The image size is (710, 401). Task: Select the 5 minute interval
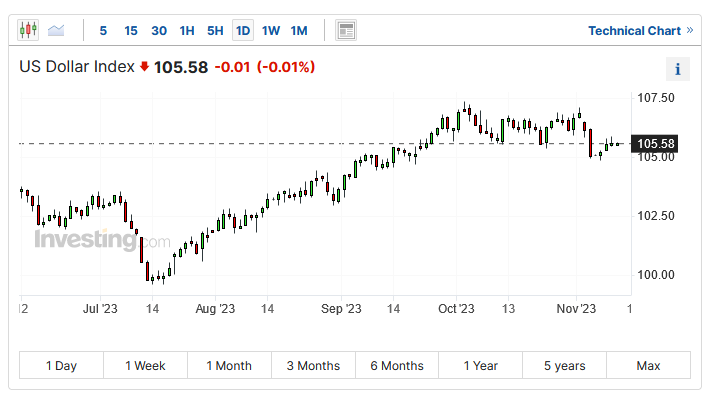click(103, 30)
